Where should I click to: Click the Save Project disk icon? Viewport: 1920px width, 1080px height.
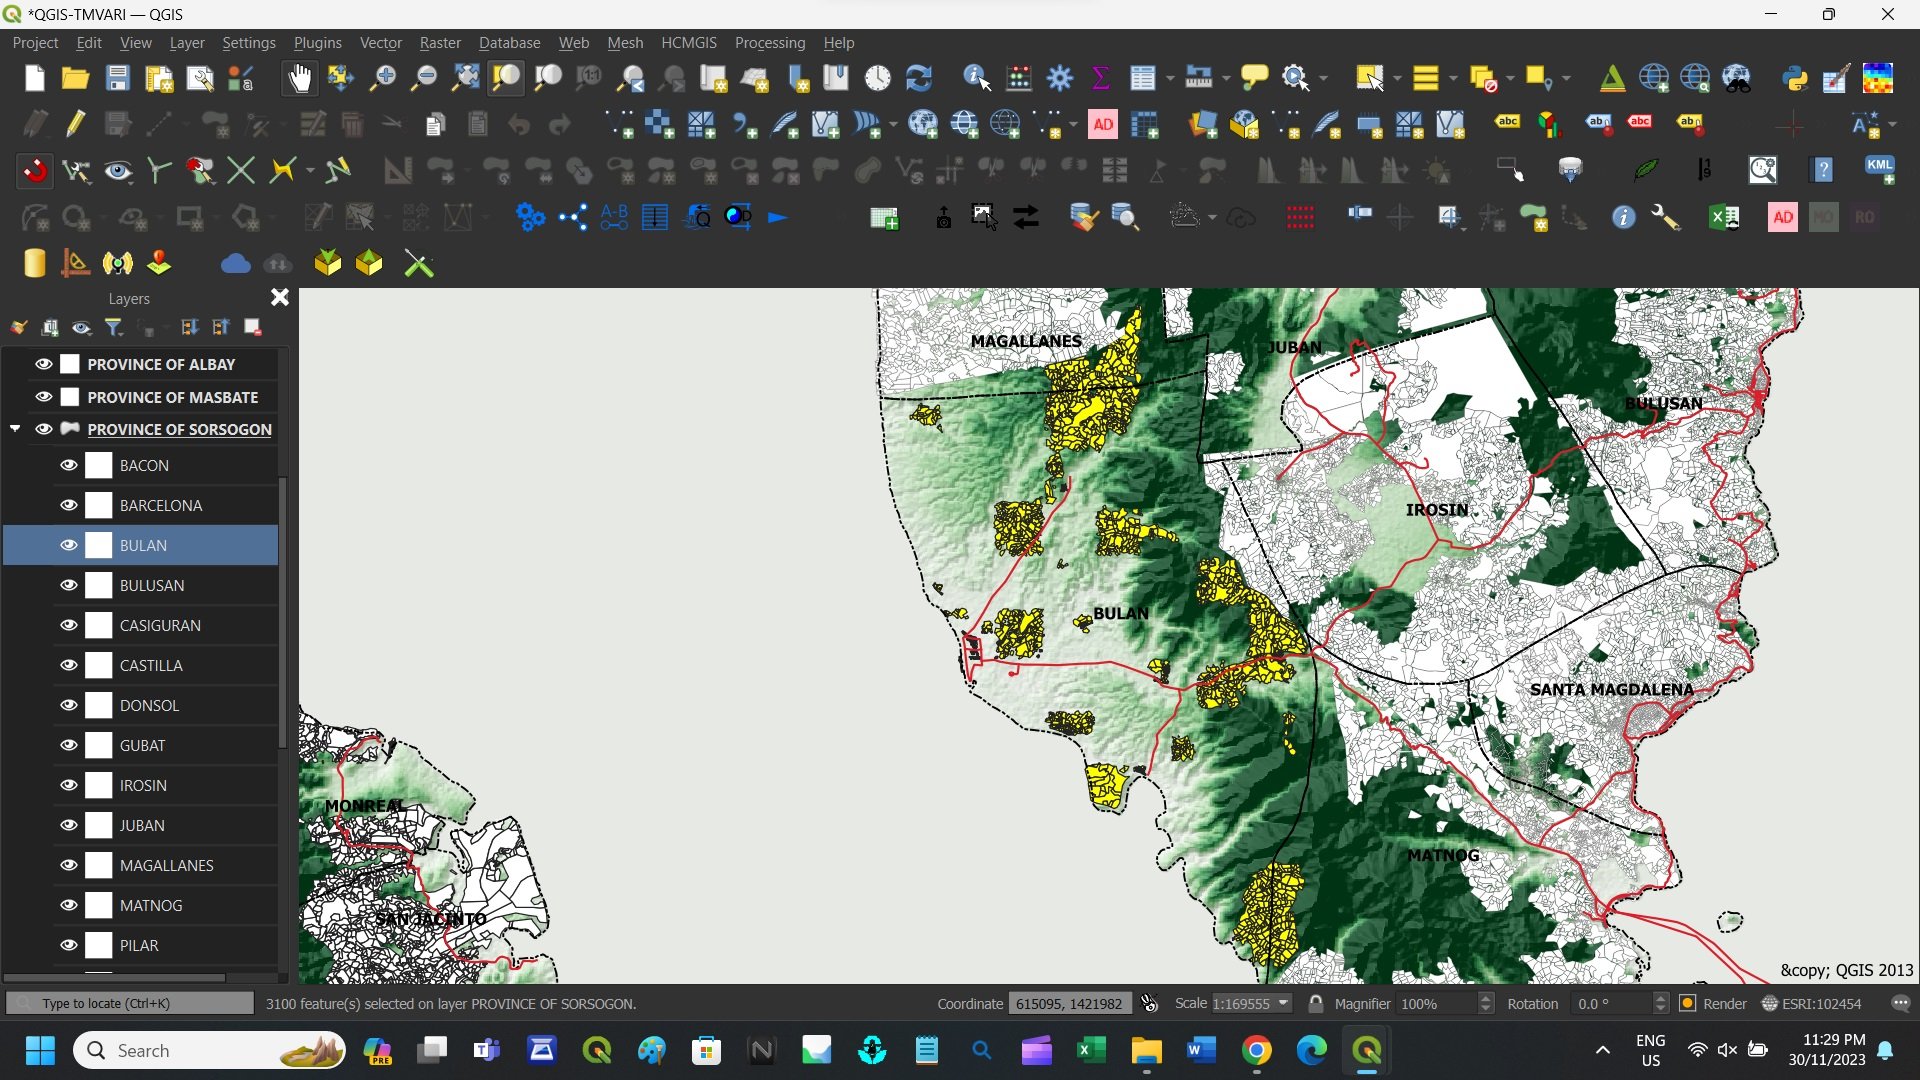(x=118, y=78)
